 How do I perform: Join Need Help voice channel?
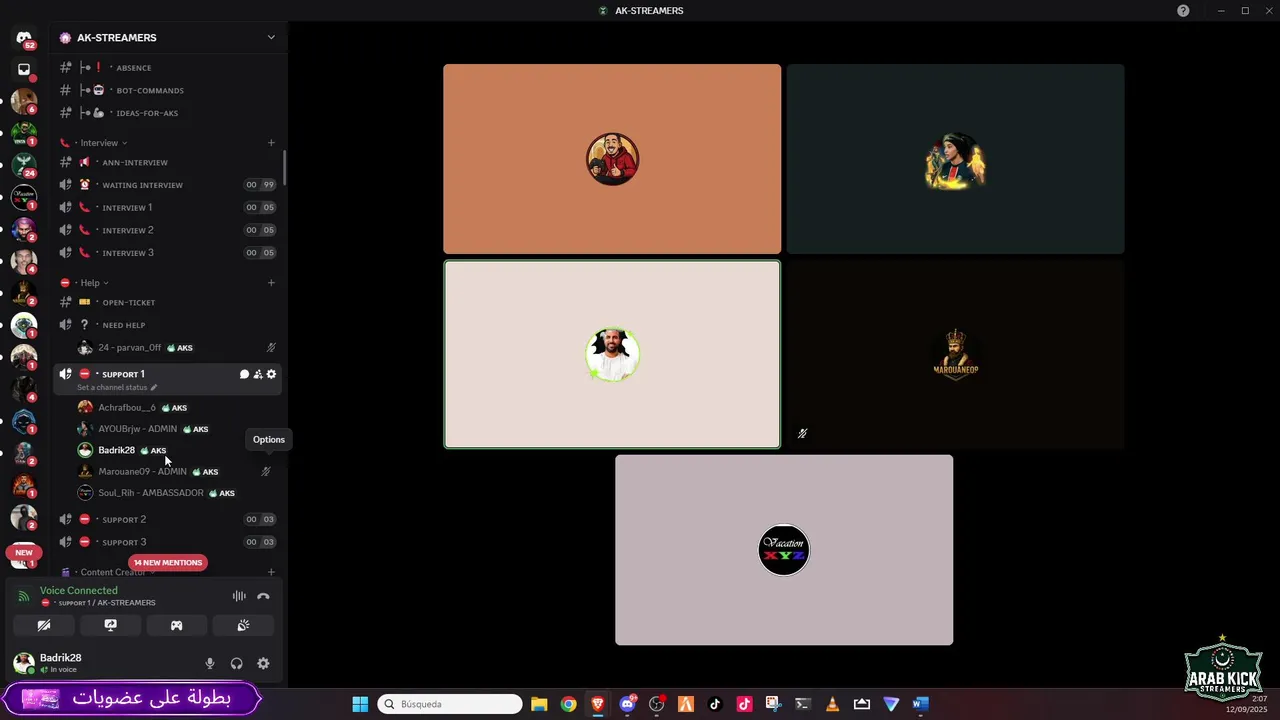167,325
